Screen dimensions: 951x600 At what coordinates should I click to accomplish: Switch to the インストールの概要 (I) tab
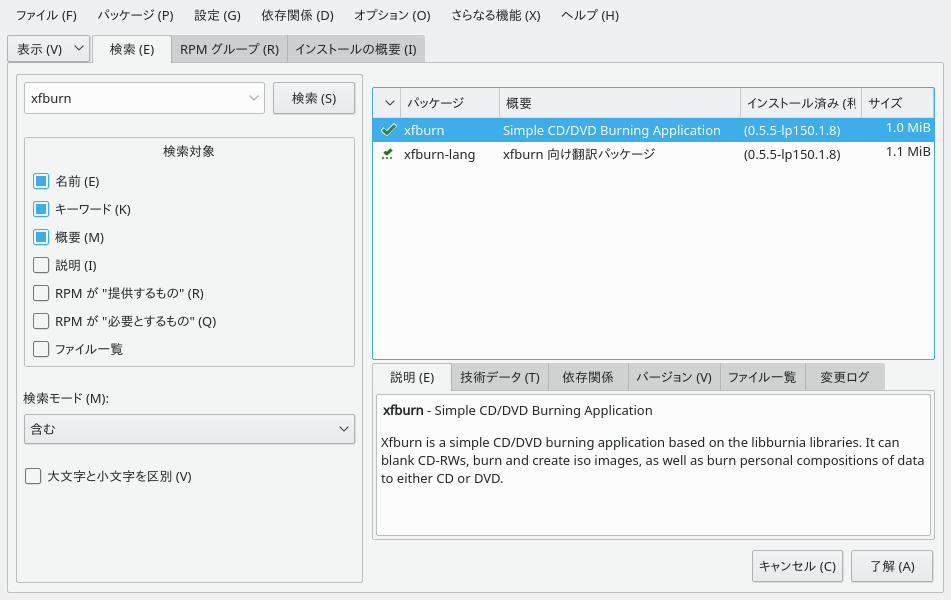pyautogui.click(x=355, y=49)
